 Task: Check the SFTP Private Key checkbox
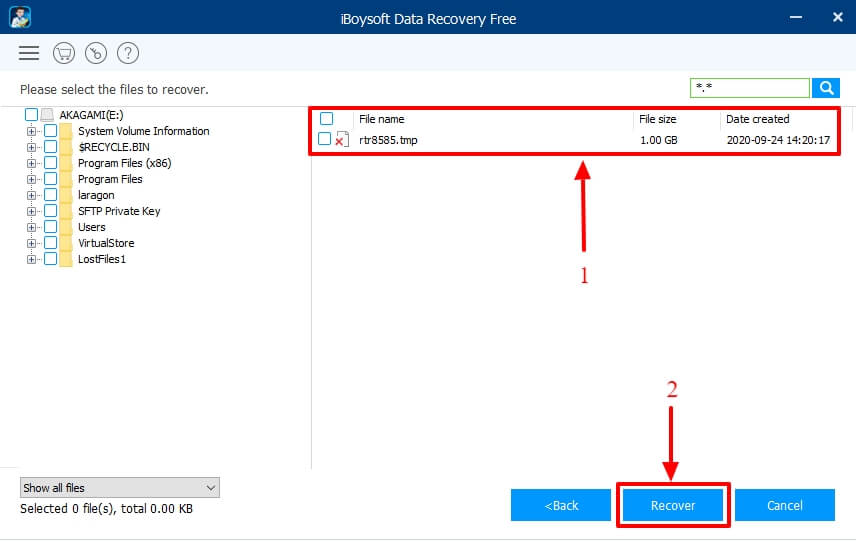pyautogui.click(x=50, y=211)
